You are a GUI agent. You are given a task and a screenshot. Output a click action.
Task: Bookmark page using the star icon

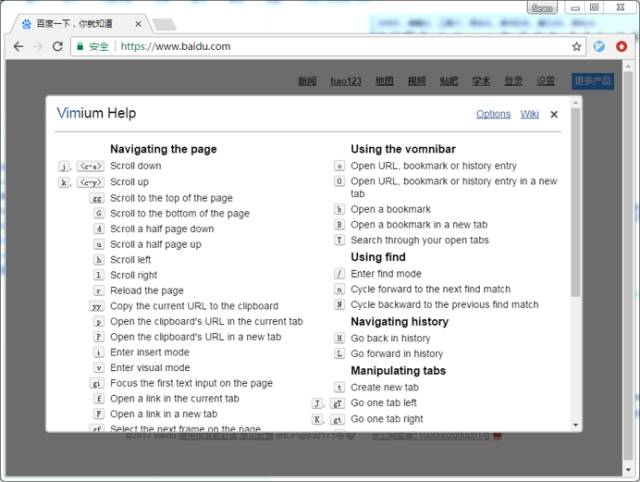tap(576, 47)
